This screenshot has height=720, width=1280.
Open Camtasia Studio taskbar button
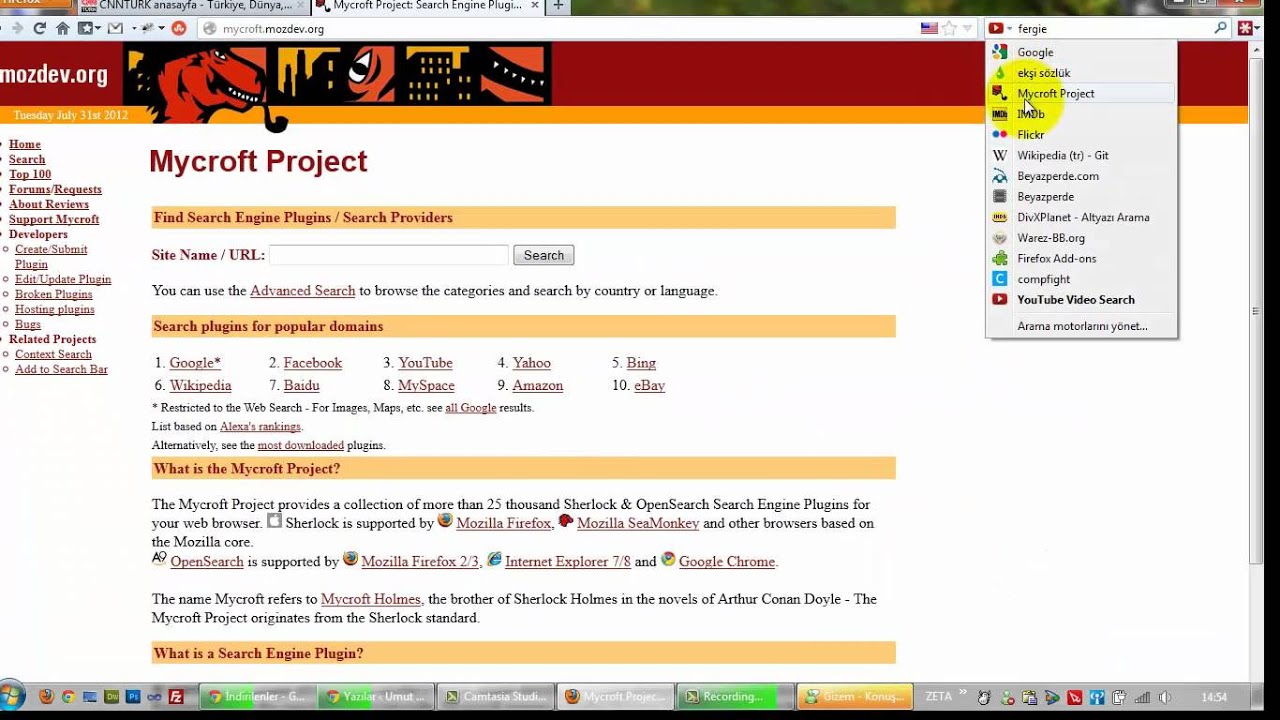(x=497, y=697)
